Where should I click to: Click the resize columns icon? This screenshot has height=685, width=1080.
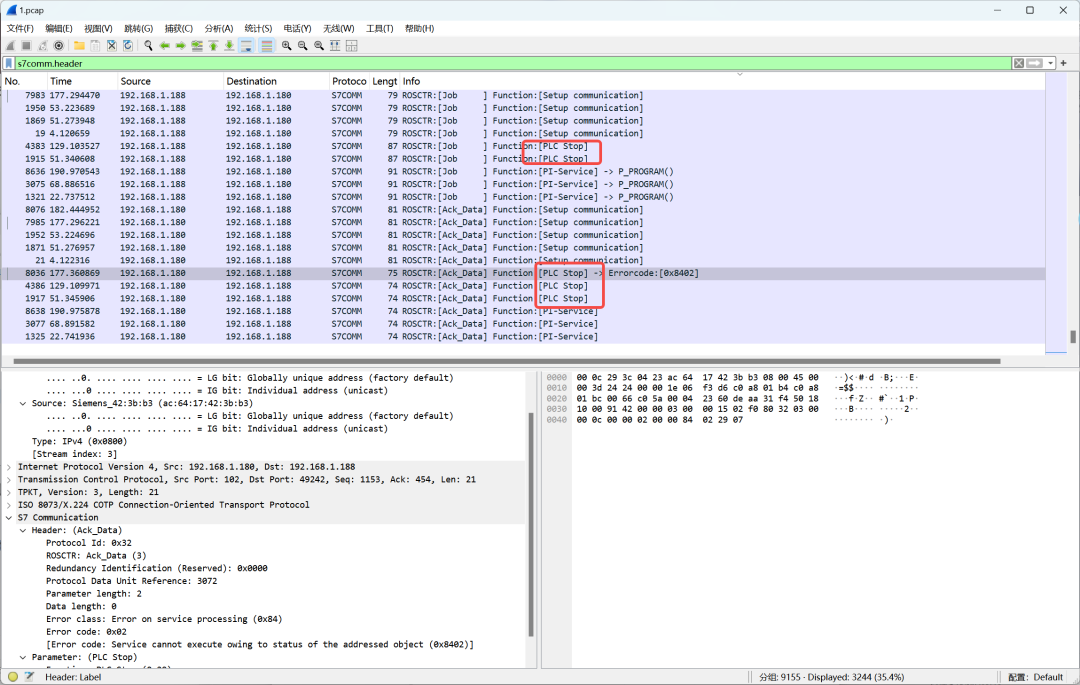click(335, 45)
